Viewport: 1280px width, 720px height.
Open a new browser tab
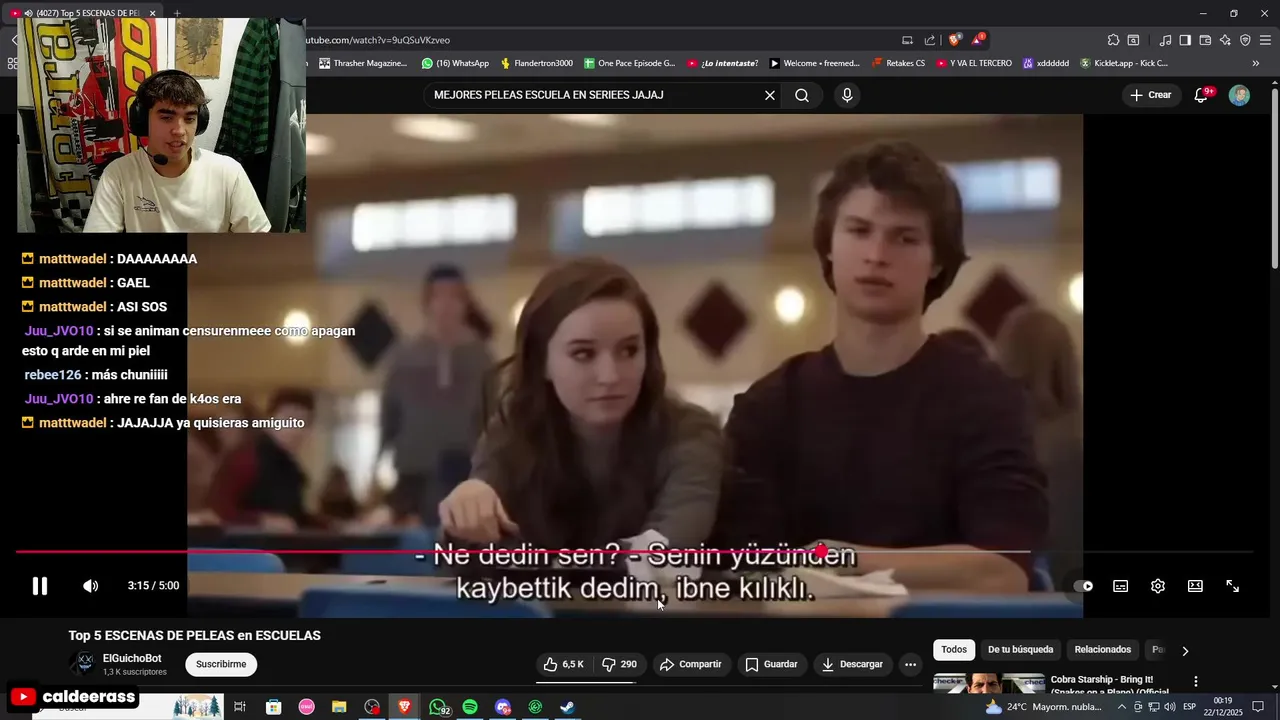177,13
